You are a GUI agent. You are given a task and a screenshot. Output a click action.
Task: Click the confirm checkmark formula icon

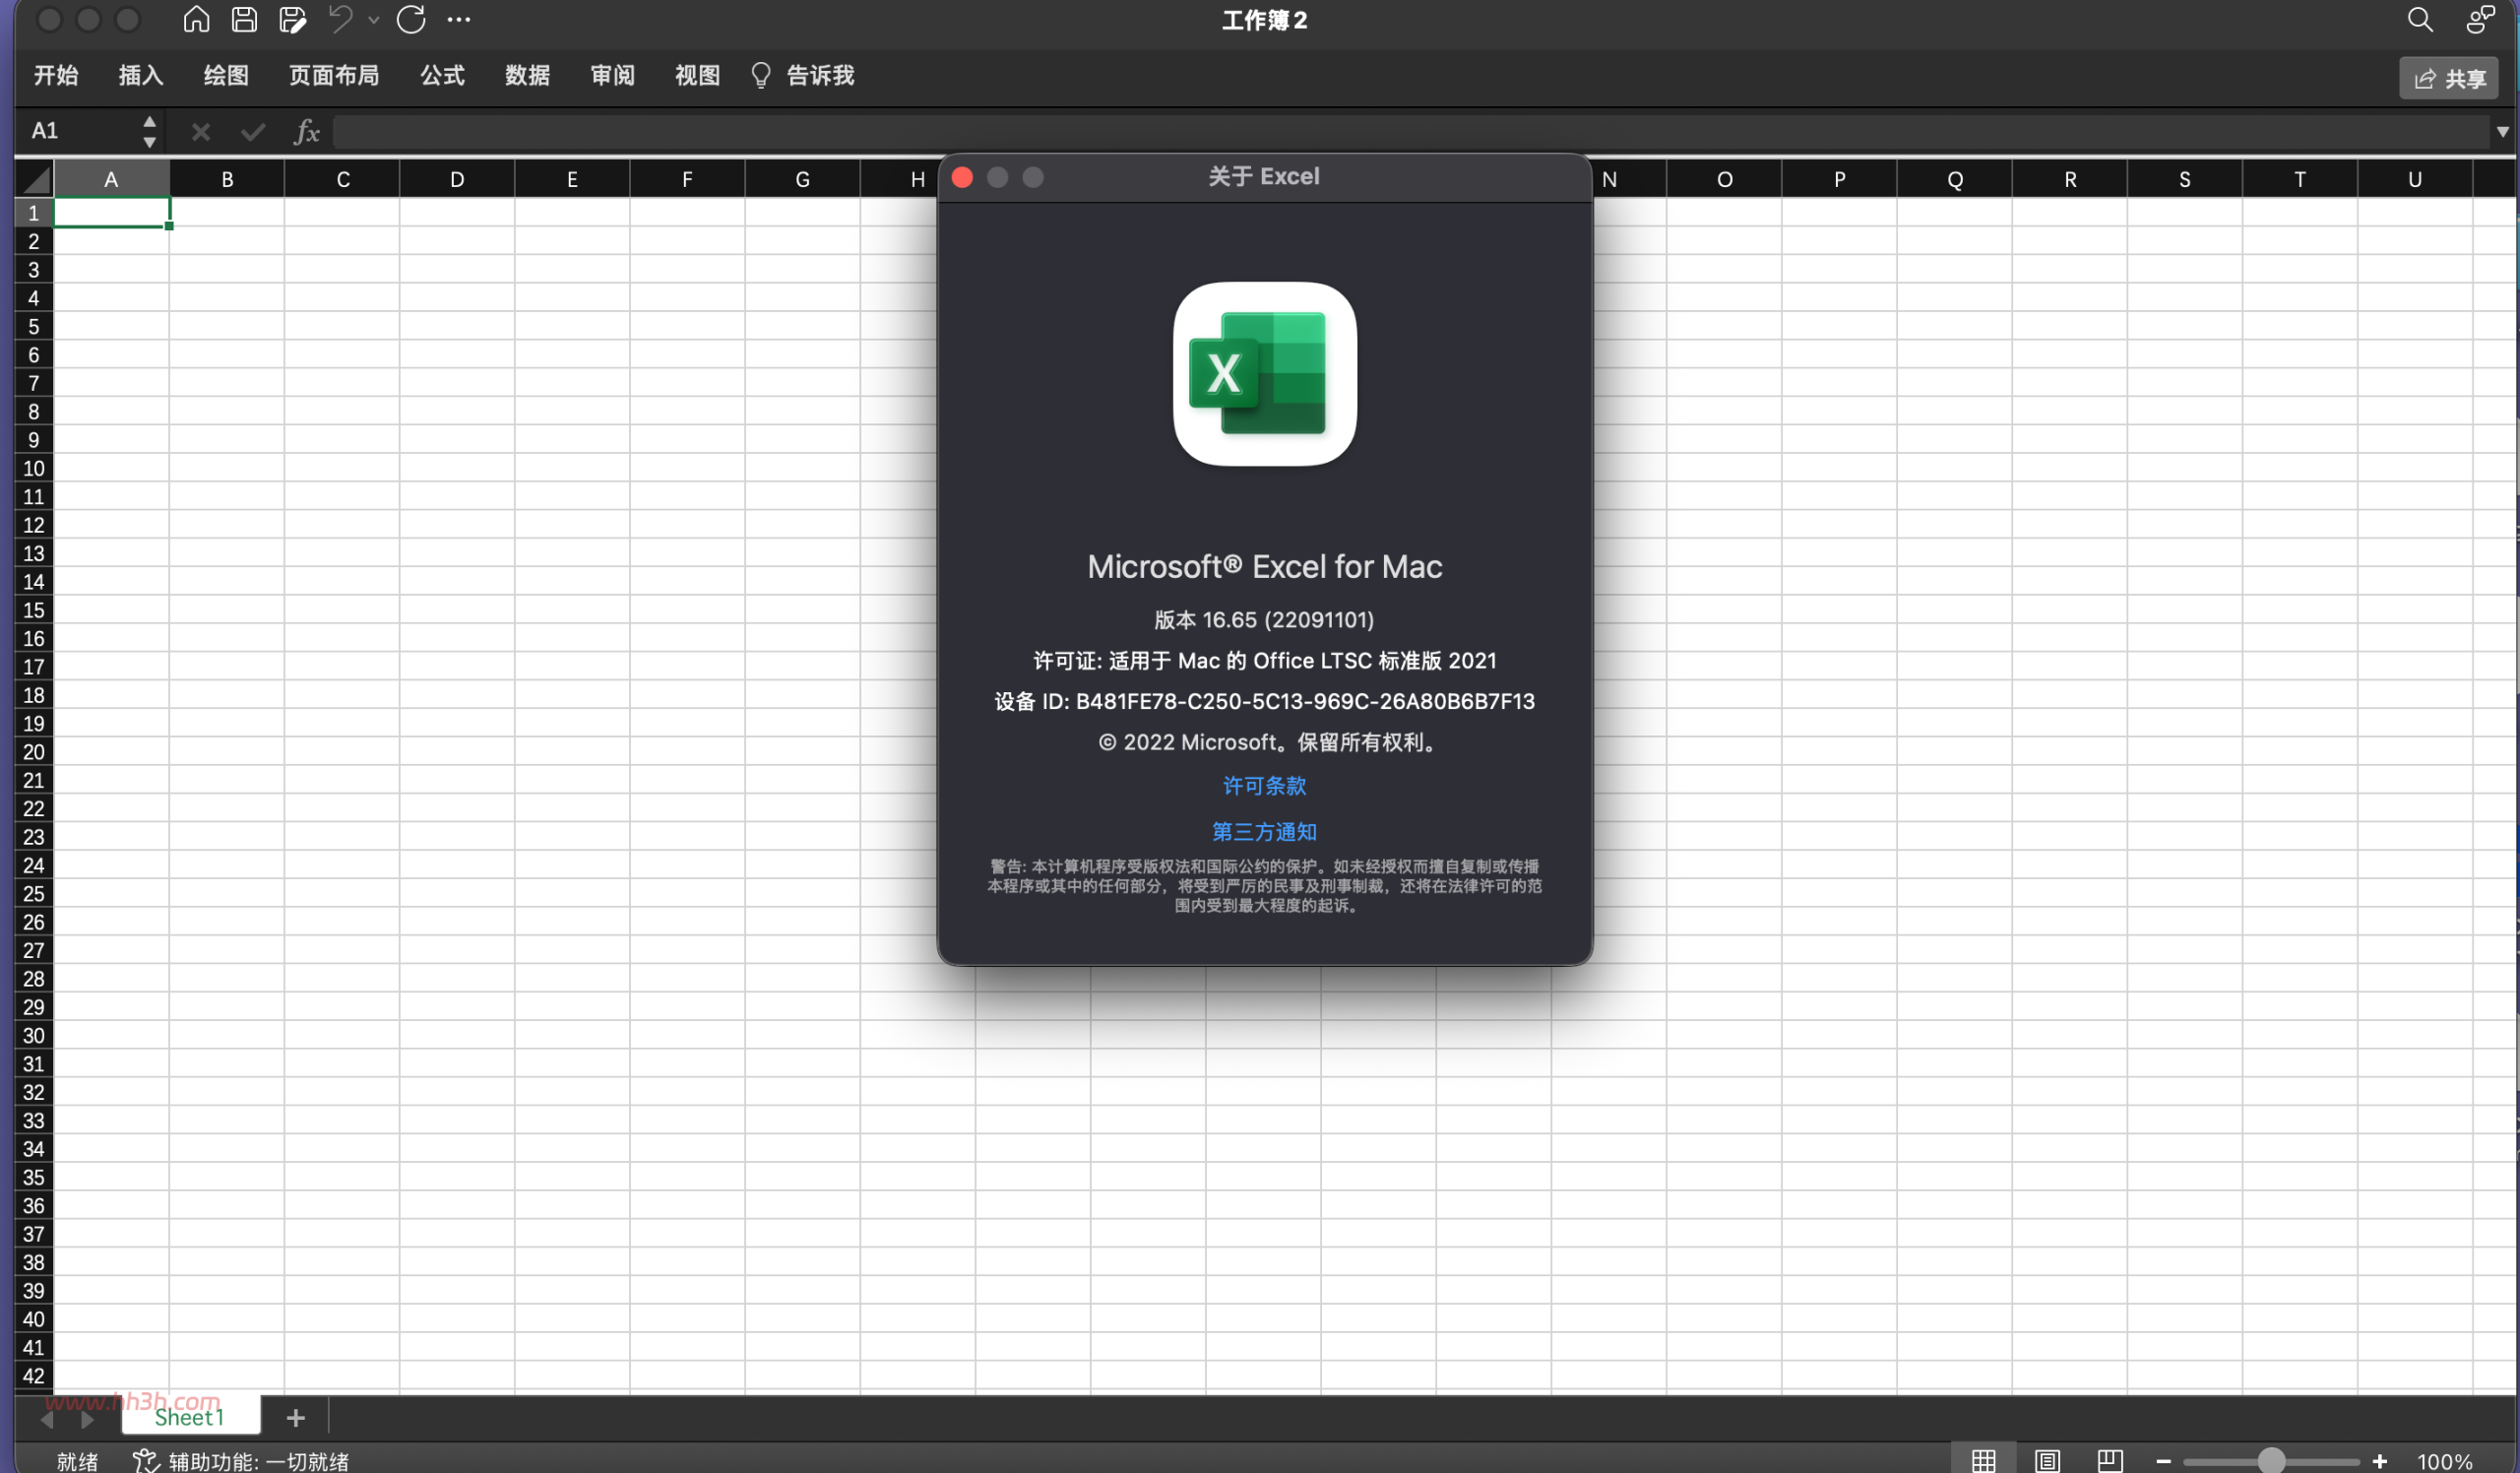point(253,131)
